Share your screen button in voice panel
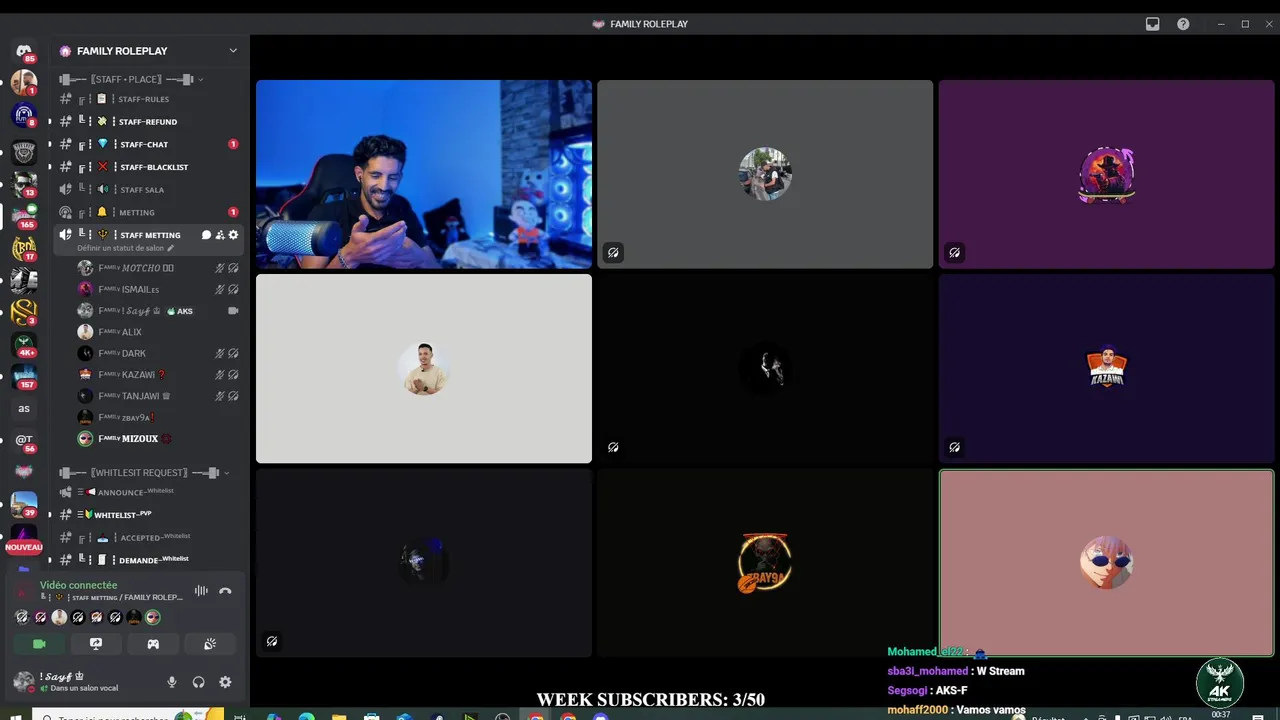This screenshot has height=720, width=1280. (x=96, y=644)
